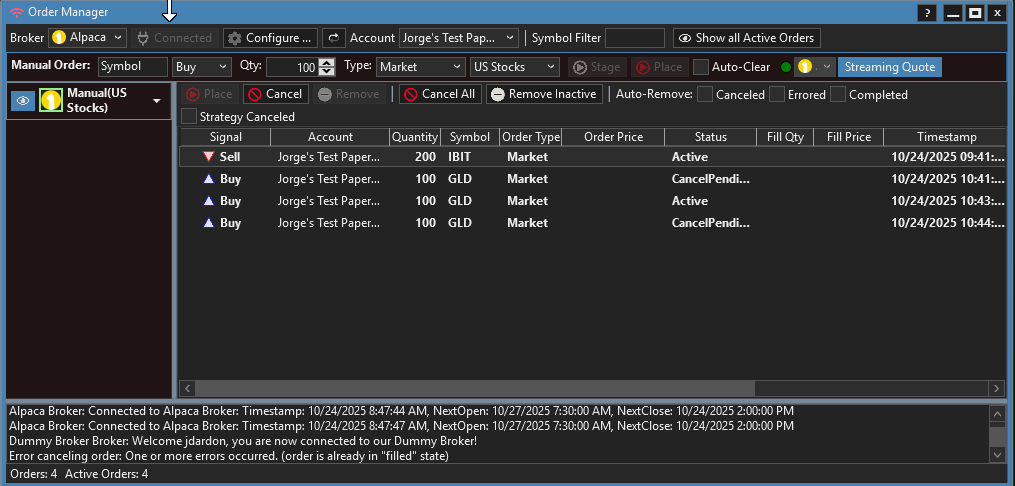Click the Symbol column header
Screen dimensions: 1015x486
(470, 137)
